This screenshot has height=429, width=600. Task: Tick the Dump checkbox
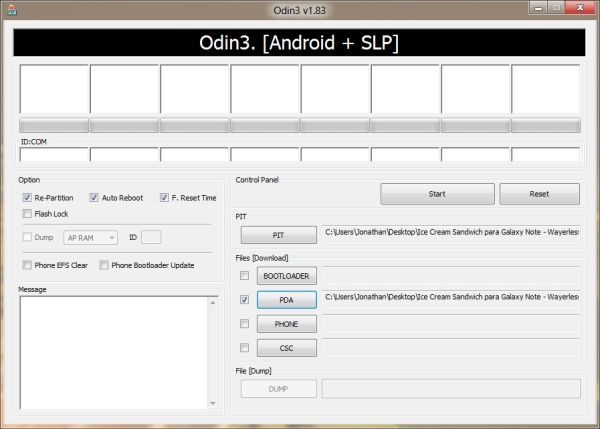point(27,237)
